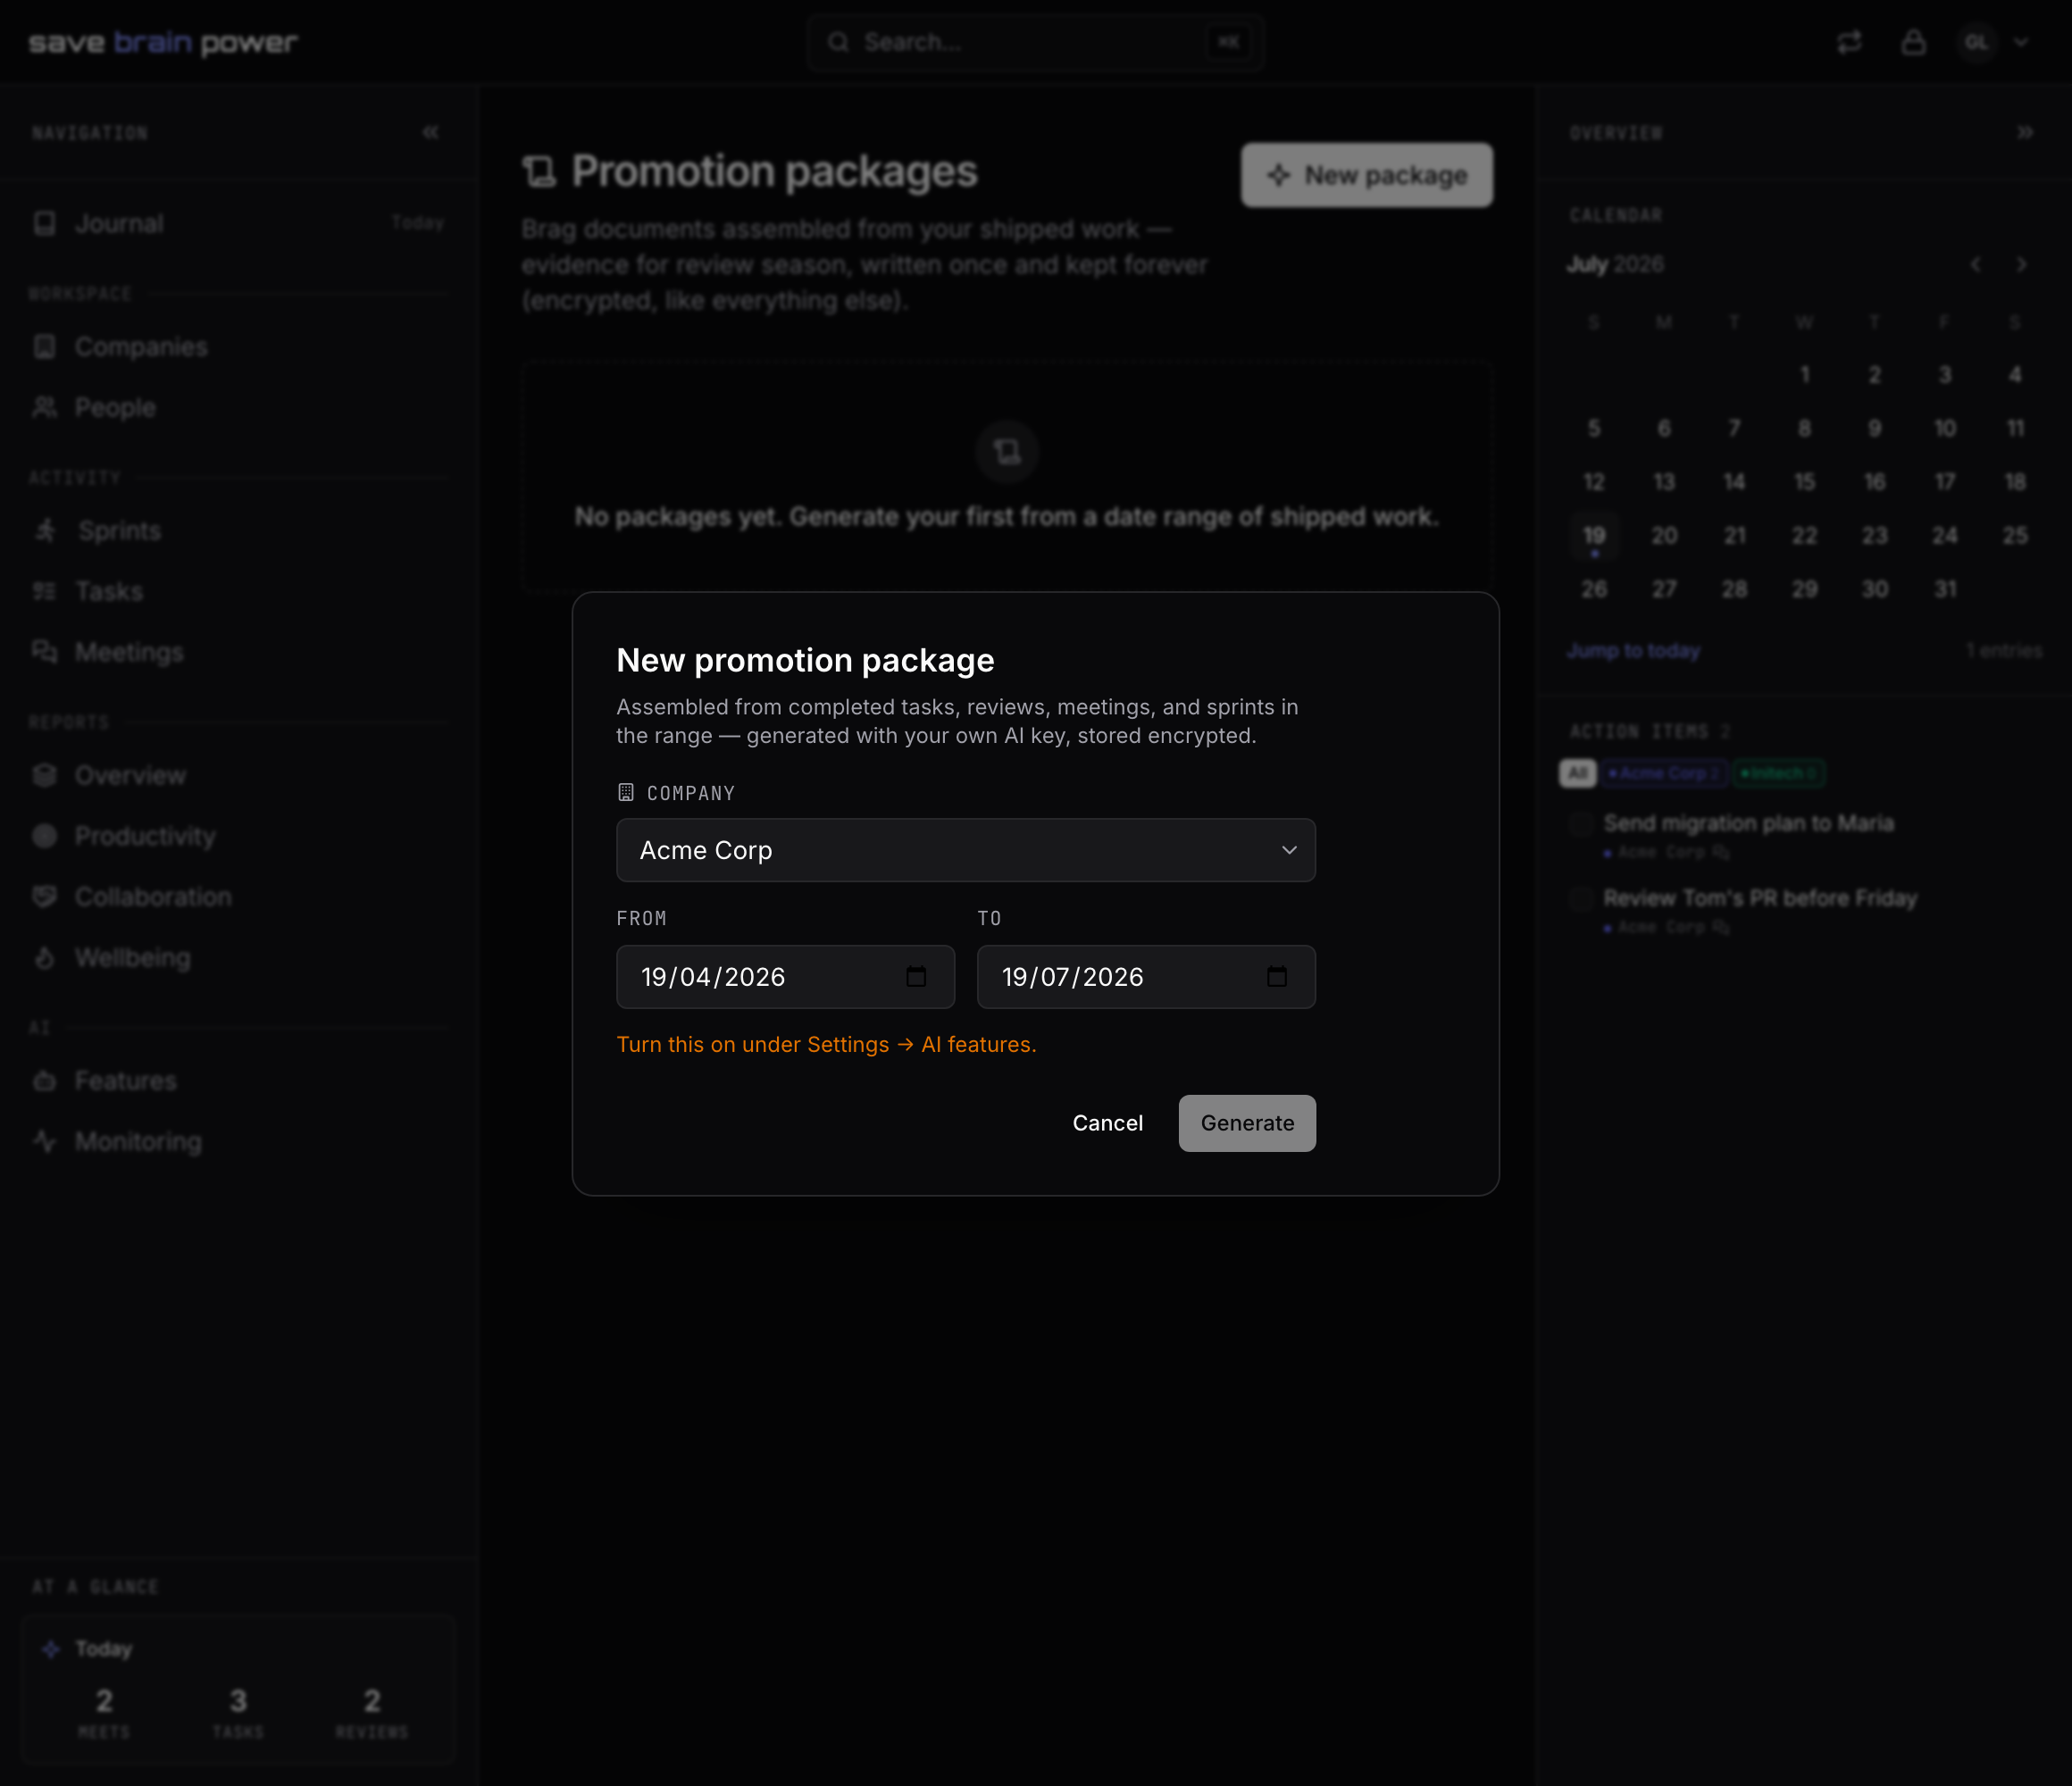This screenshot has width=2072, height=1786.
Task: Click the Jump to today link
Action: click(1633, 651)
